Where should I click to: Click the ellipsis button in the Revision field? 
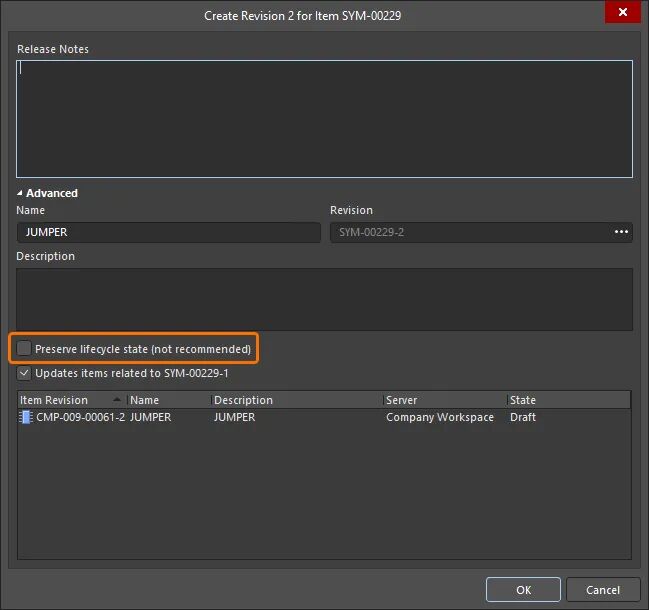(x=622, y=232)
